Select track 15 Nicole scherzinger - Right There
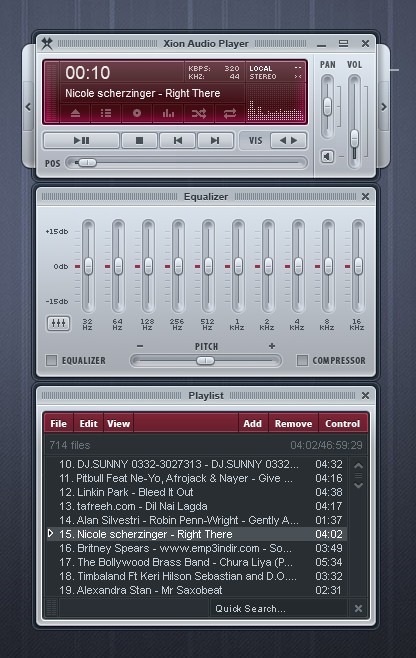416x658 pixels. point(196,534)
